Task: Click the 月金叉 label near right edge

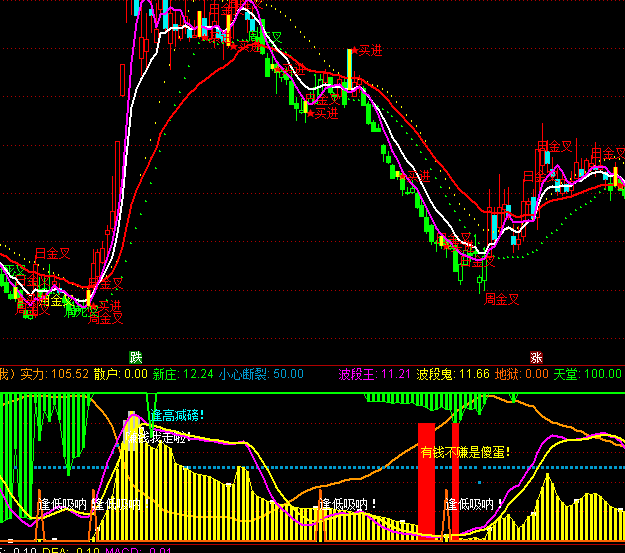Action: point(604,153)
